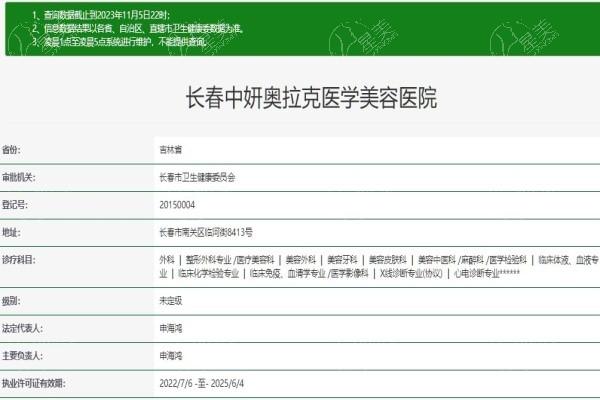Click the registration number 20150004
Viewport: 600px width, 400px height.
coord(177,205)
